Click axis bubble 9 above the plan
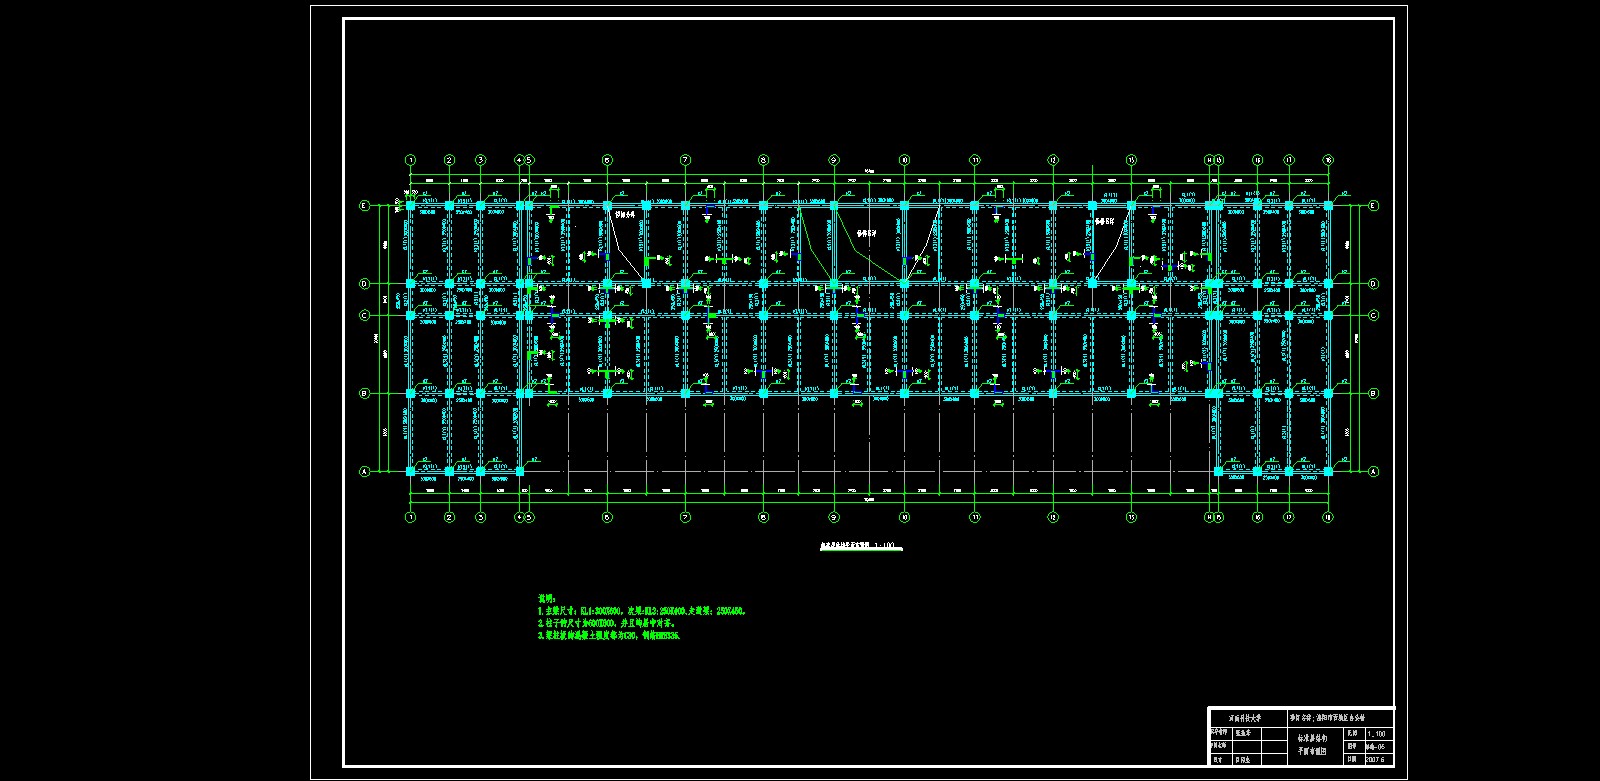1600x781 pixels. click(833, 160)
